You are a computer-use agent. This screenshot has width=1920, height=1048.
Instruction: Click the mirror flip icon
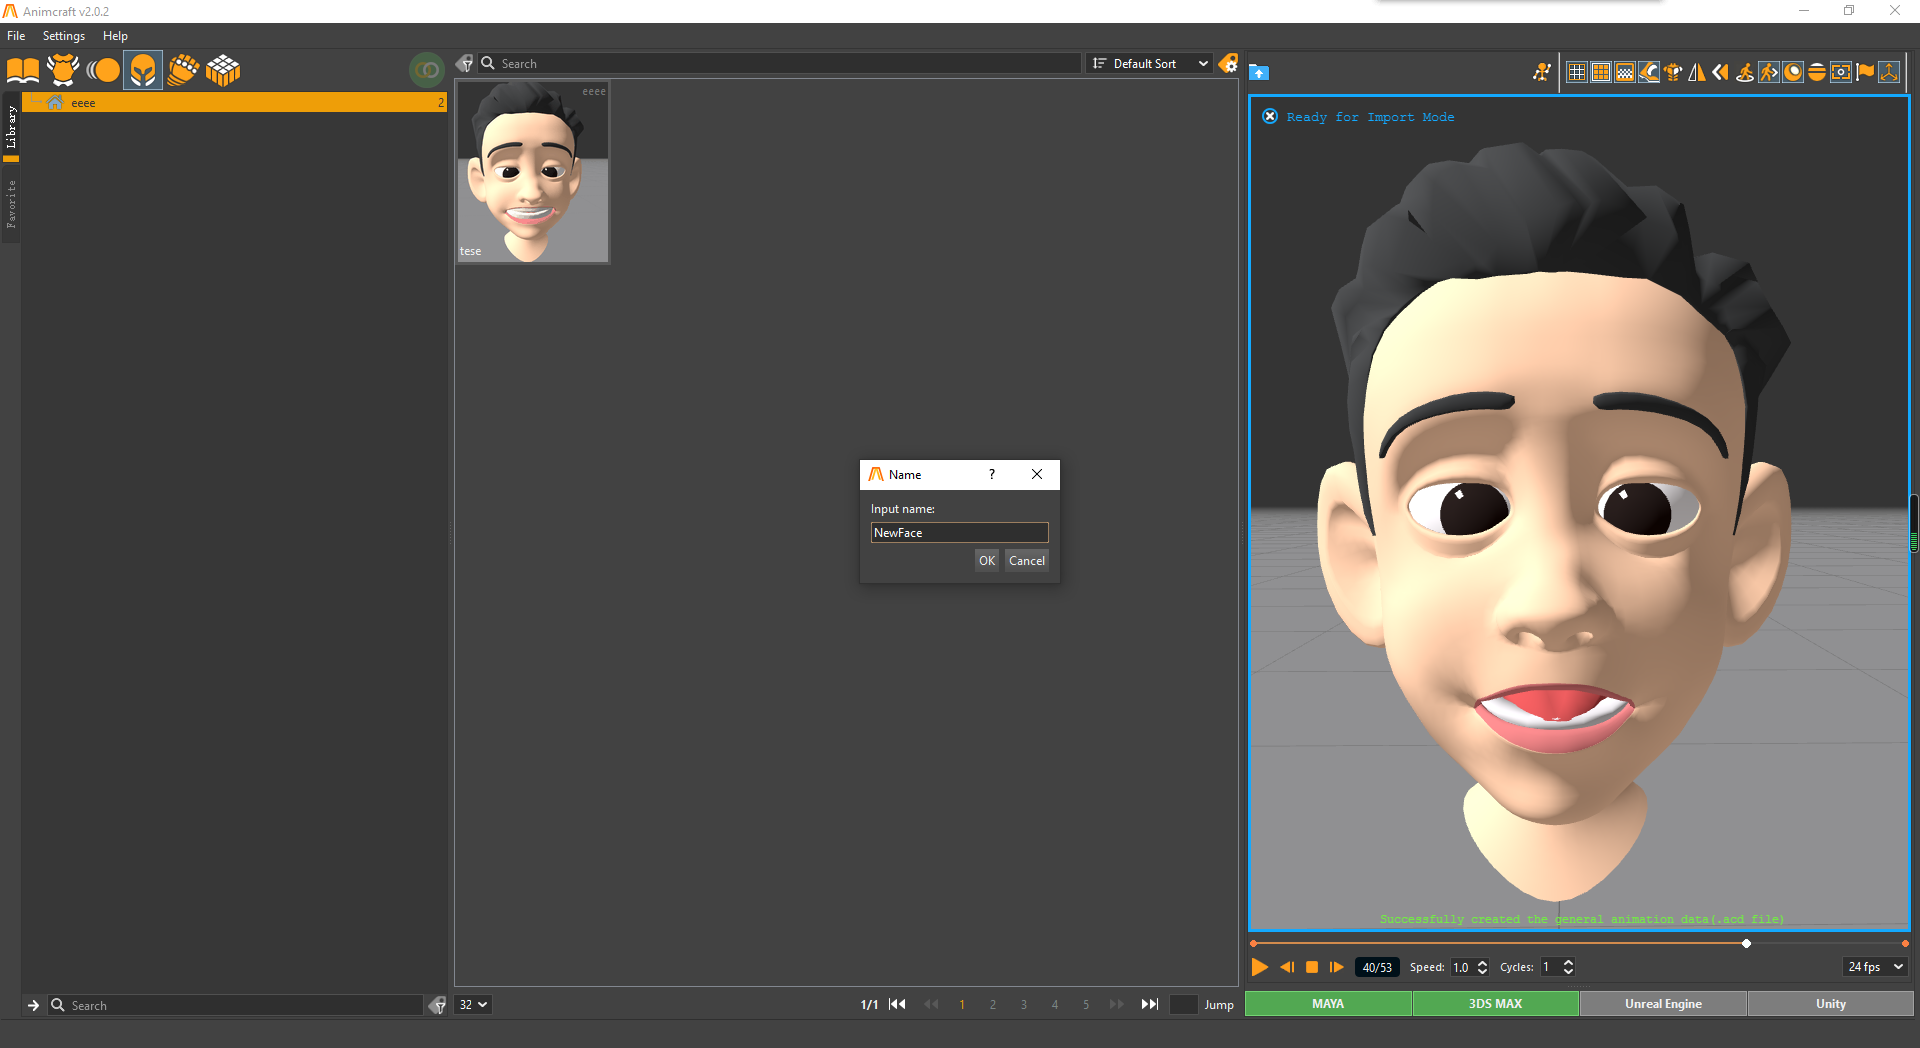point(1697,72)
